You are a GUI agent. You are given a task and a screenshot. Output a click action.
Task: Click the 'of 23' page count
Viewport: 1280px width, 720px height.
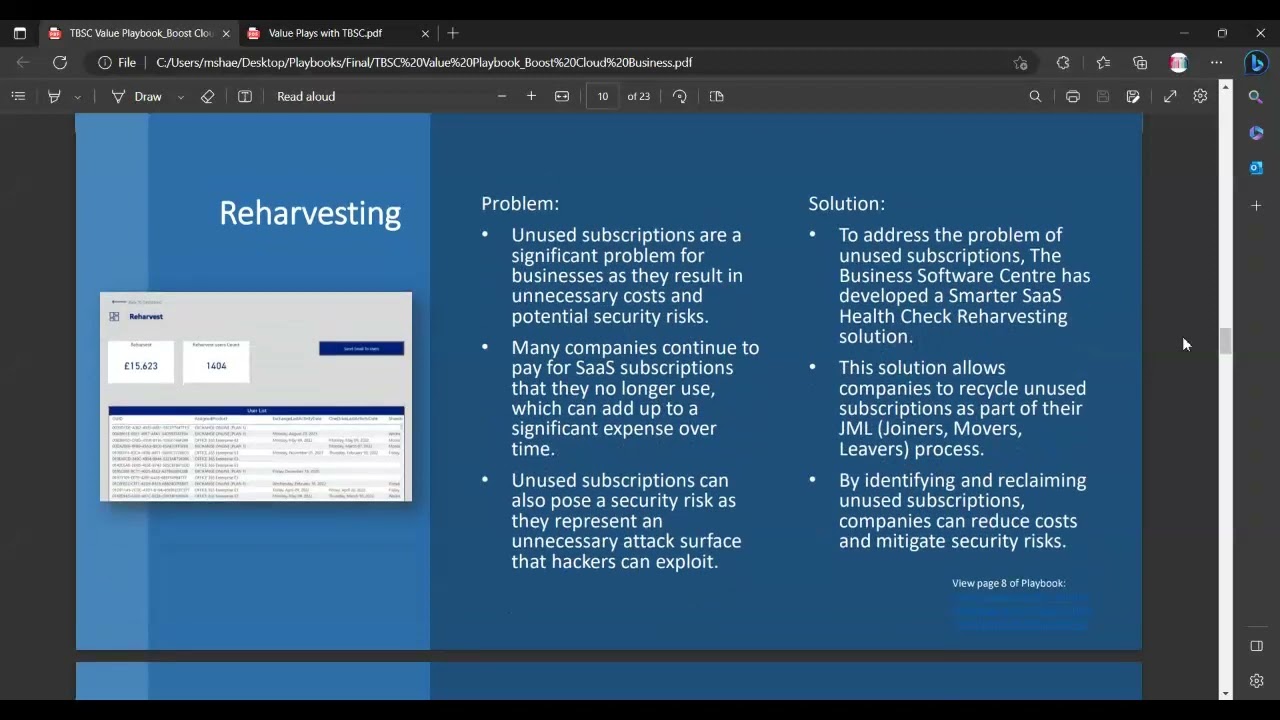(x=638, y=96)
